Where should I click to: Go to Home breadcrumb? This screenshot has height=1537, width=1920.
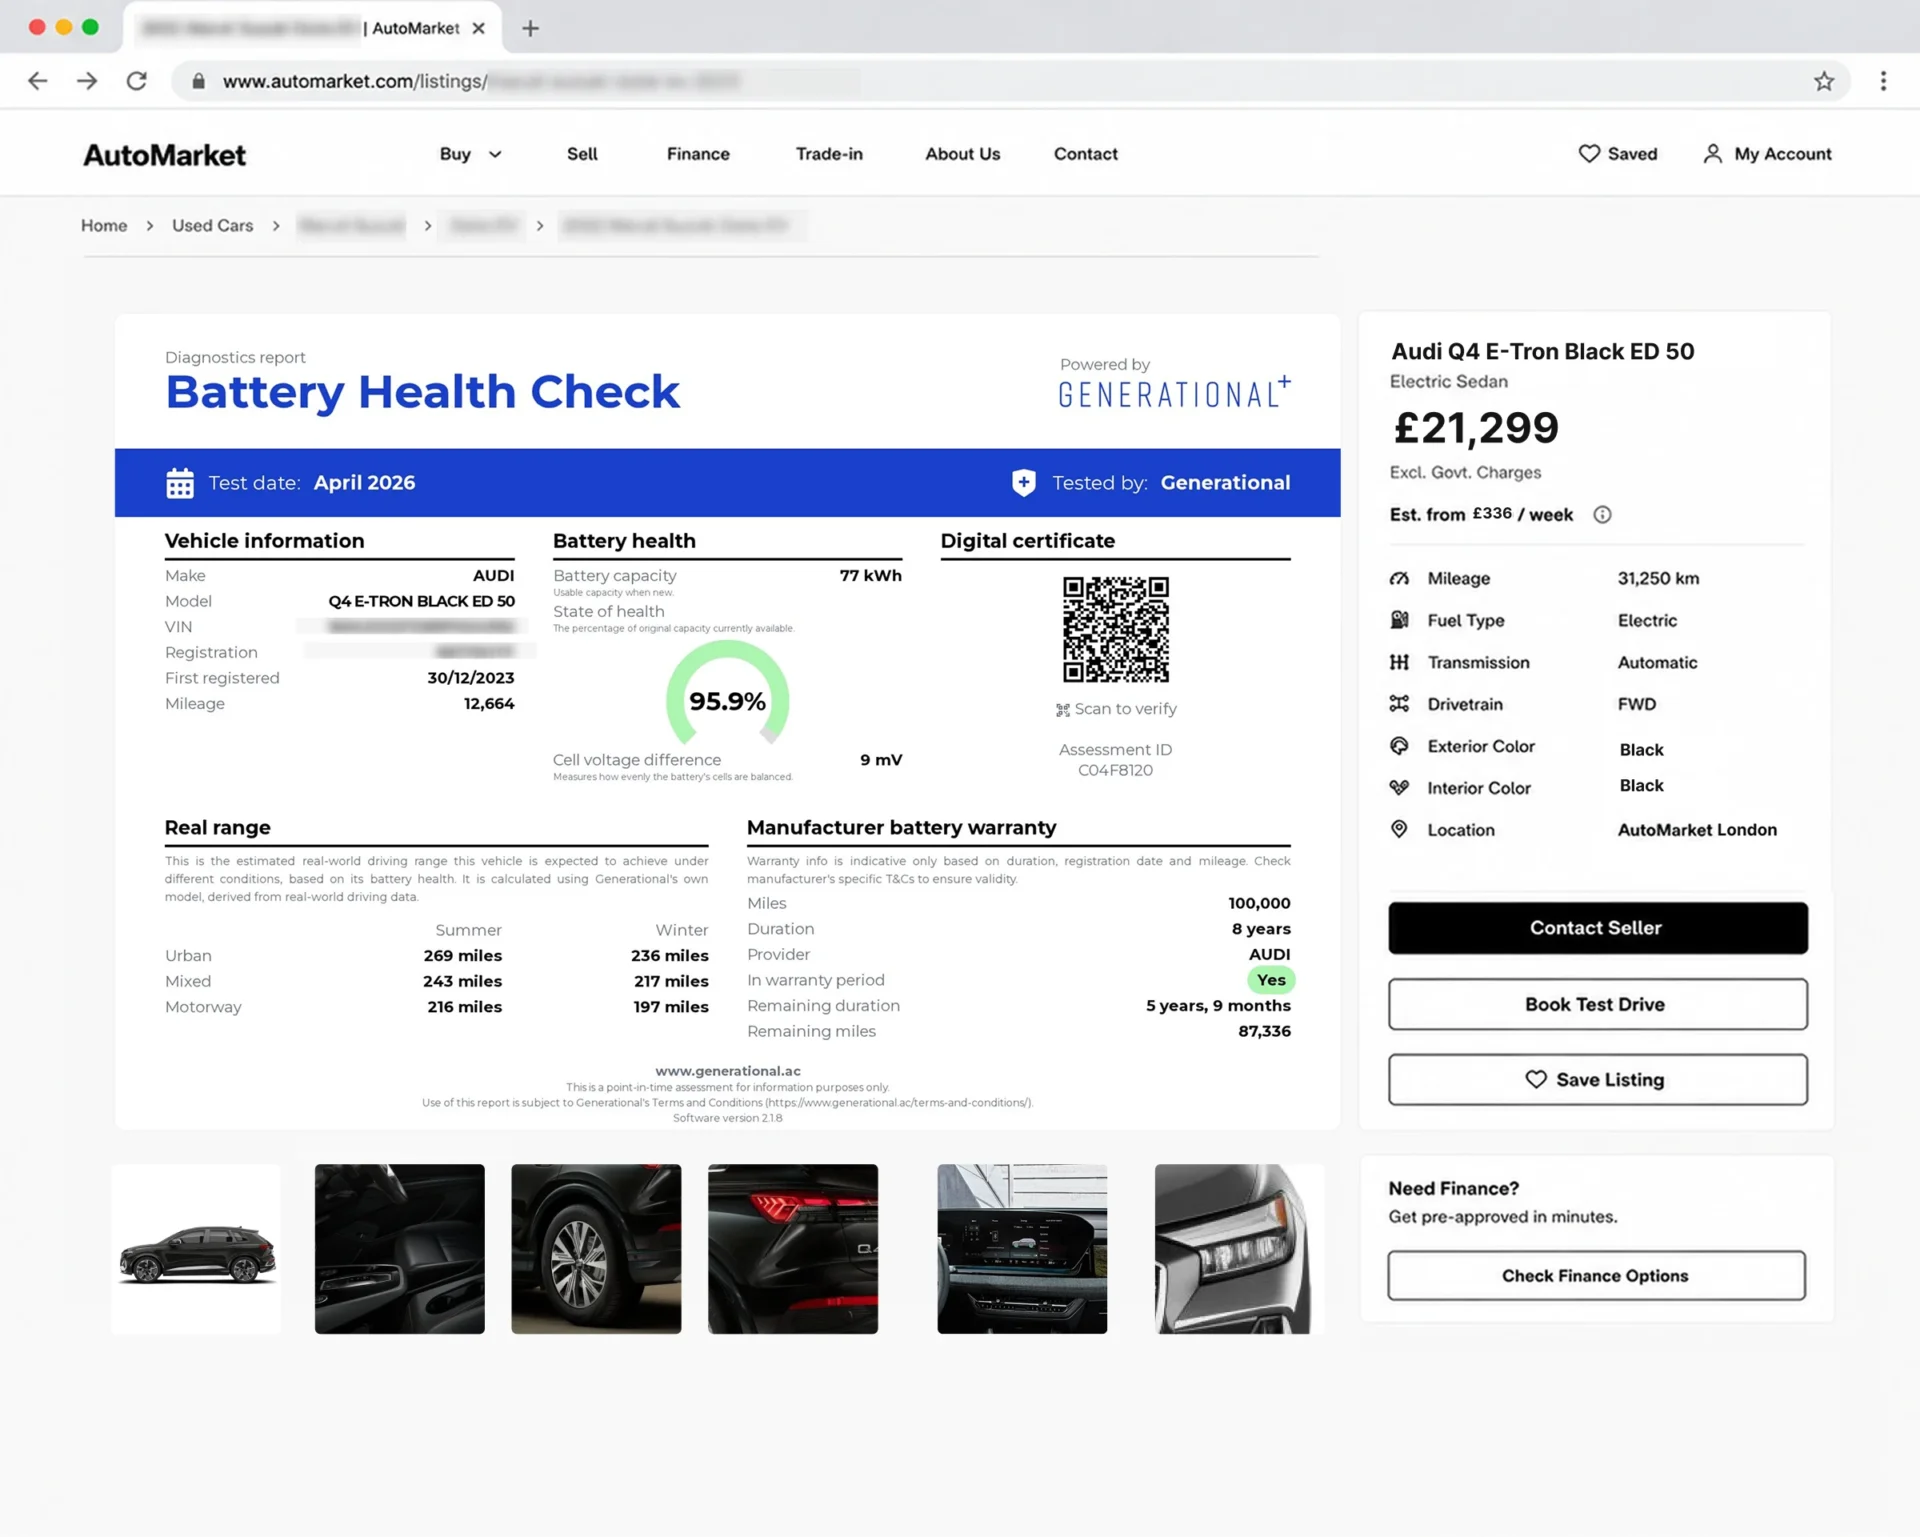[x=104, y=226]
